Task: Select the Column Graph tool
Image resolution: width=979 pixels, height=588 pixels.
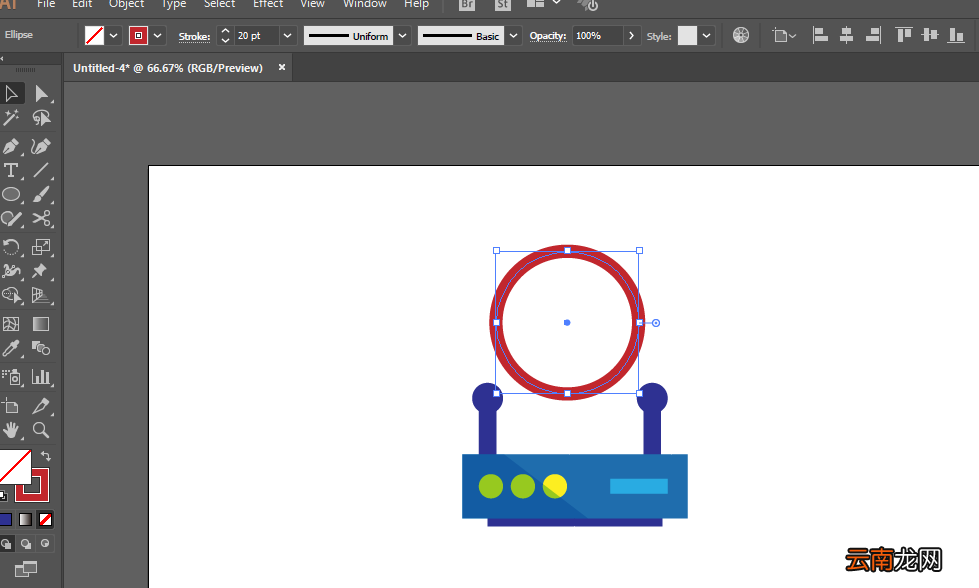Action: pos(41,377)
